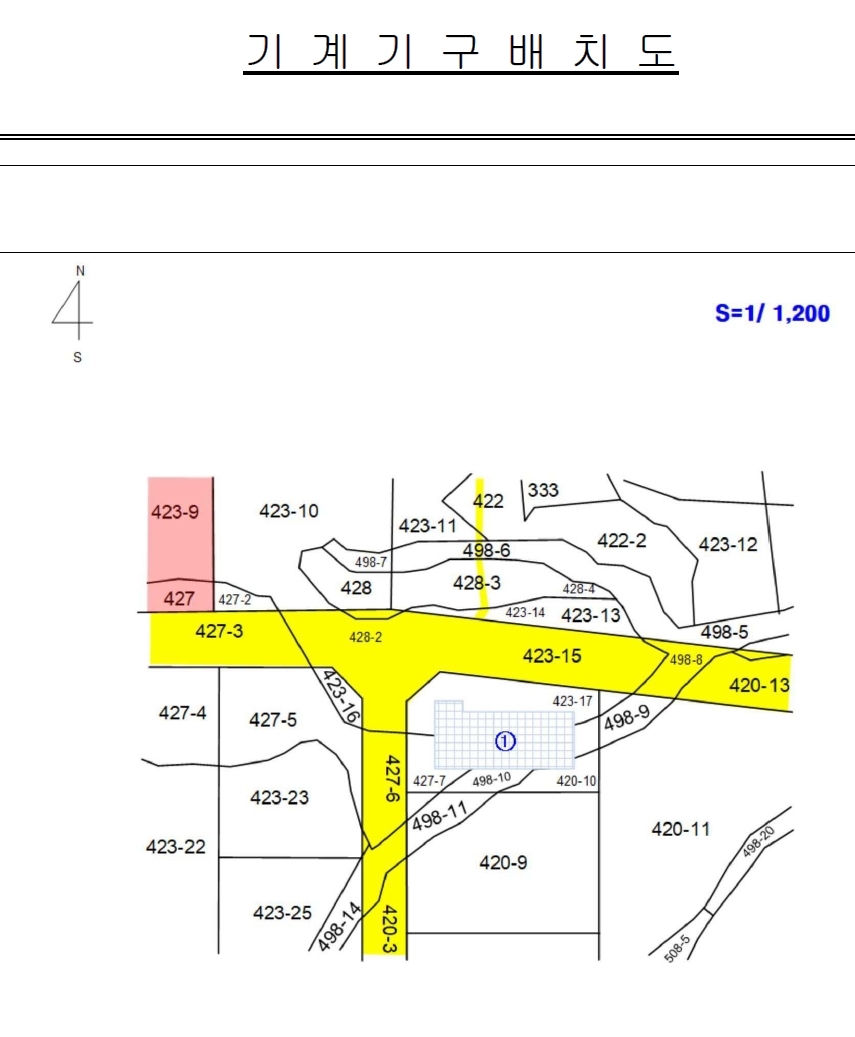The image size is (855, 1037).
Task: Click the 427-6 vertical road label
Action: (x=392, y=778)
